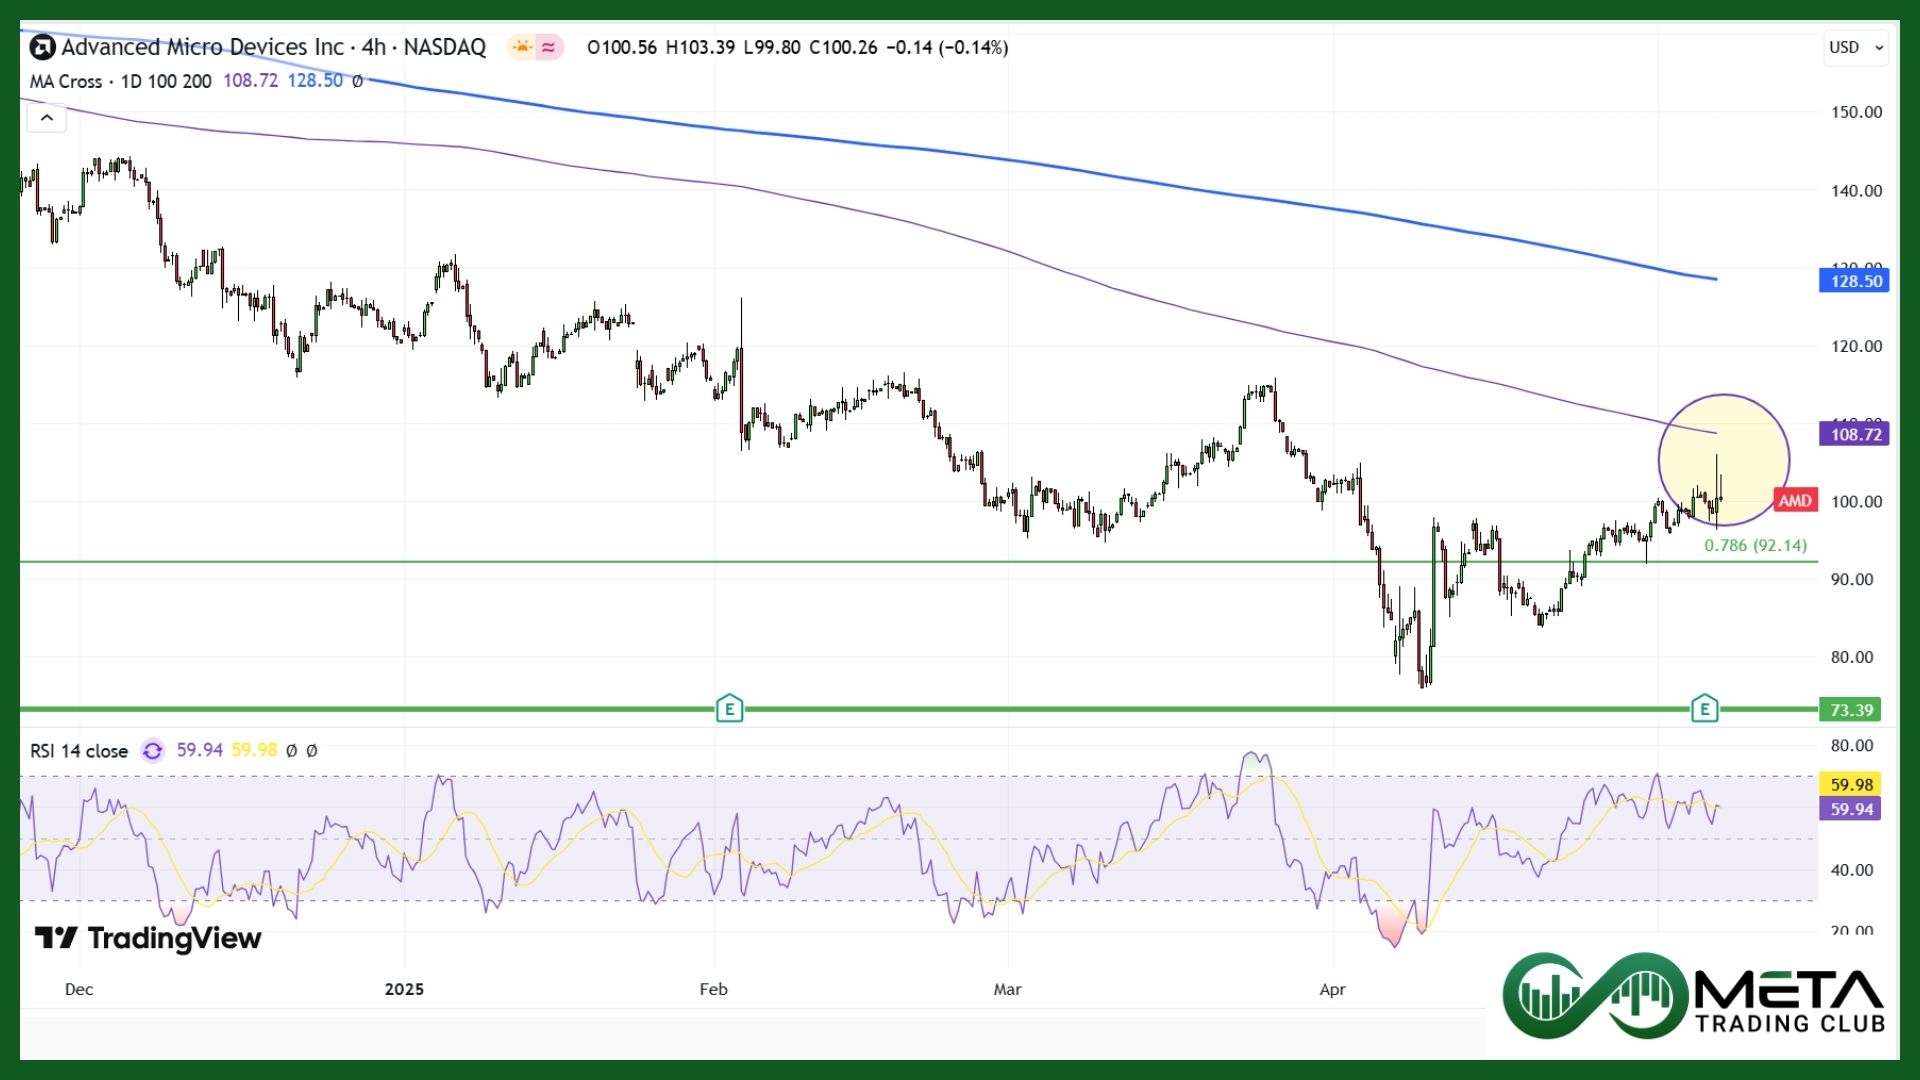Click the 2025 label on time axis
The width and height of the screenshot is (1920, 1080).
click(x=404, y=989)
